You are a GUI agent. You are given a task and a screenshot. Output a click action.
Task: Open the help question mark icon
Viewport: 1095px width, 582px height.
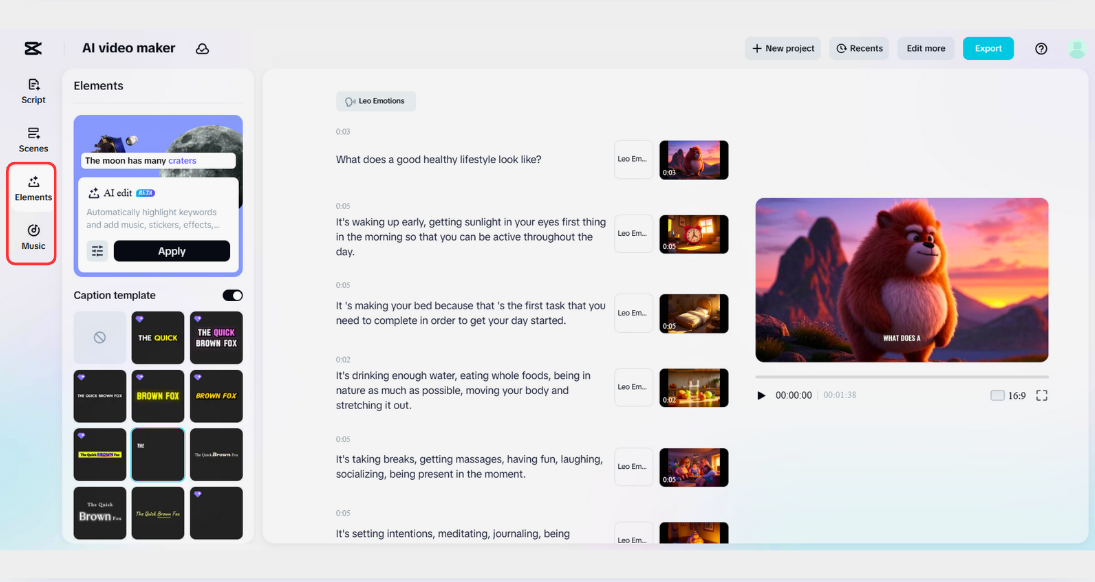(x=1041, y=48)
